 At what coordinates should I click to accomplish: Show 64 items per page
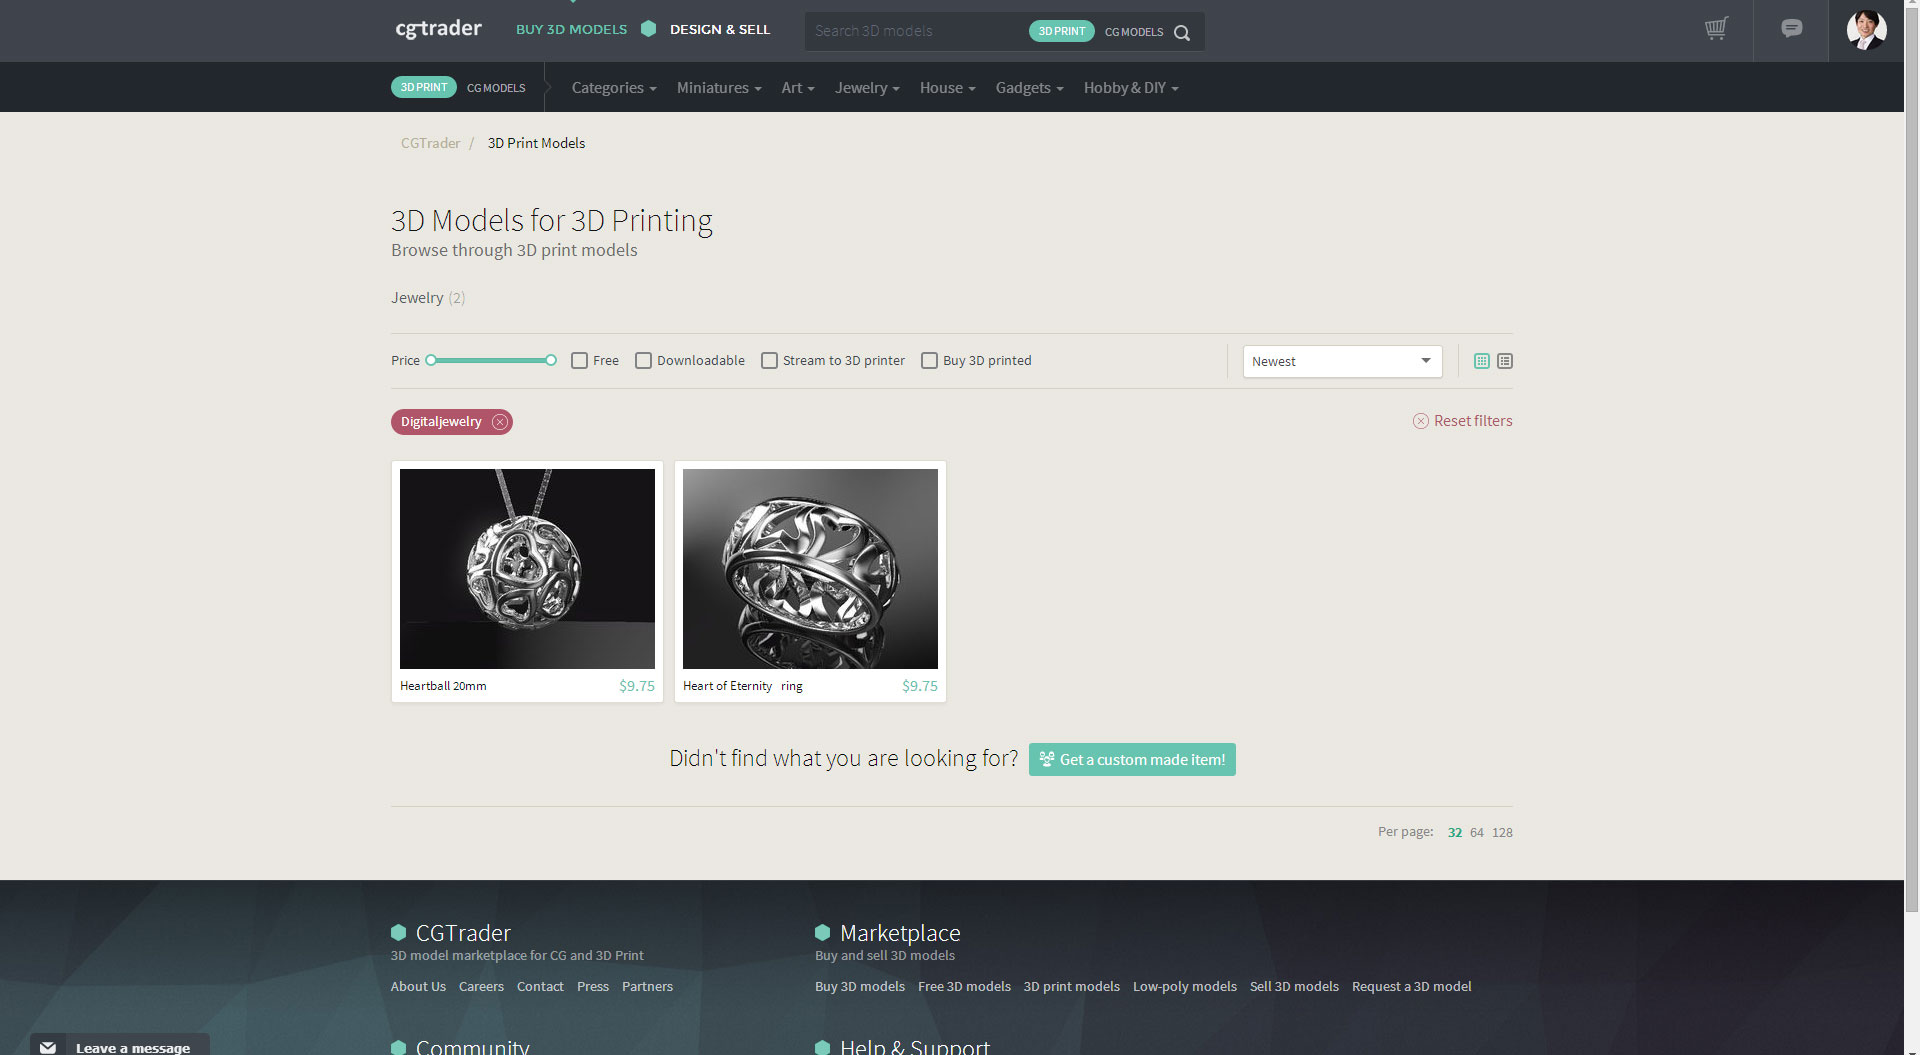click(1477, 833)
